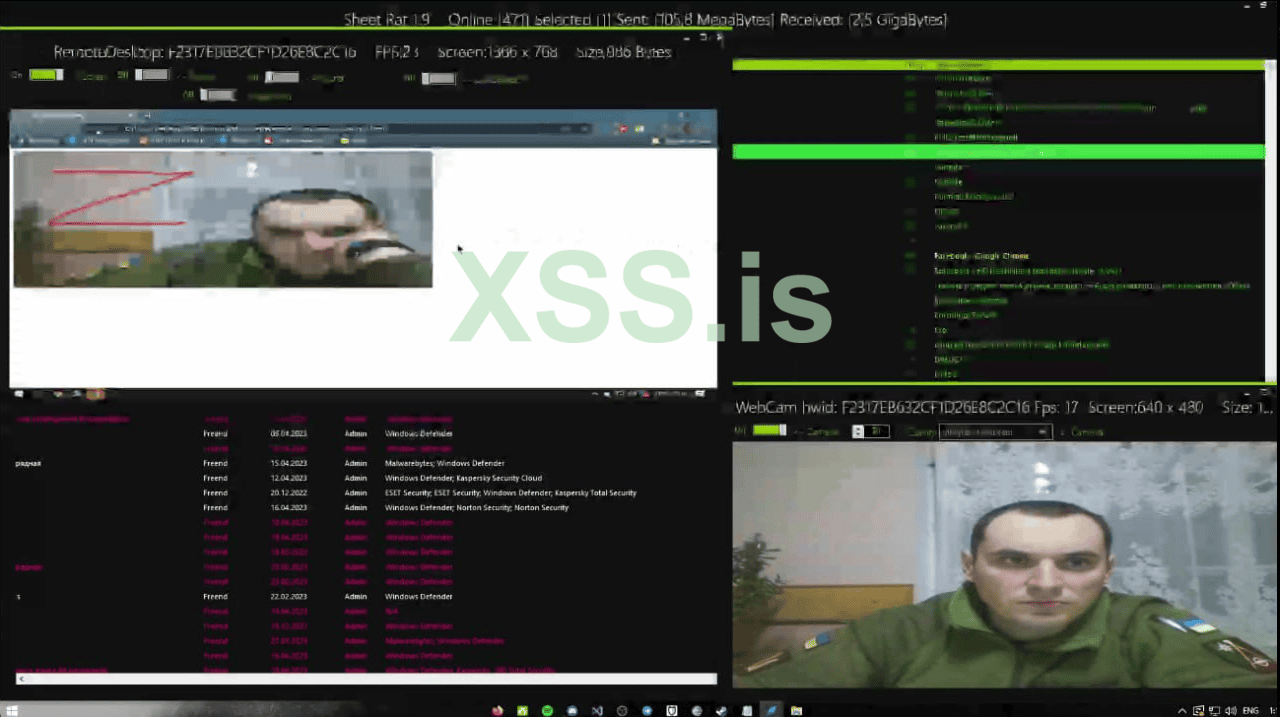Click the highlighted green row in right list

tap(998, 152)
